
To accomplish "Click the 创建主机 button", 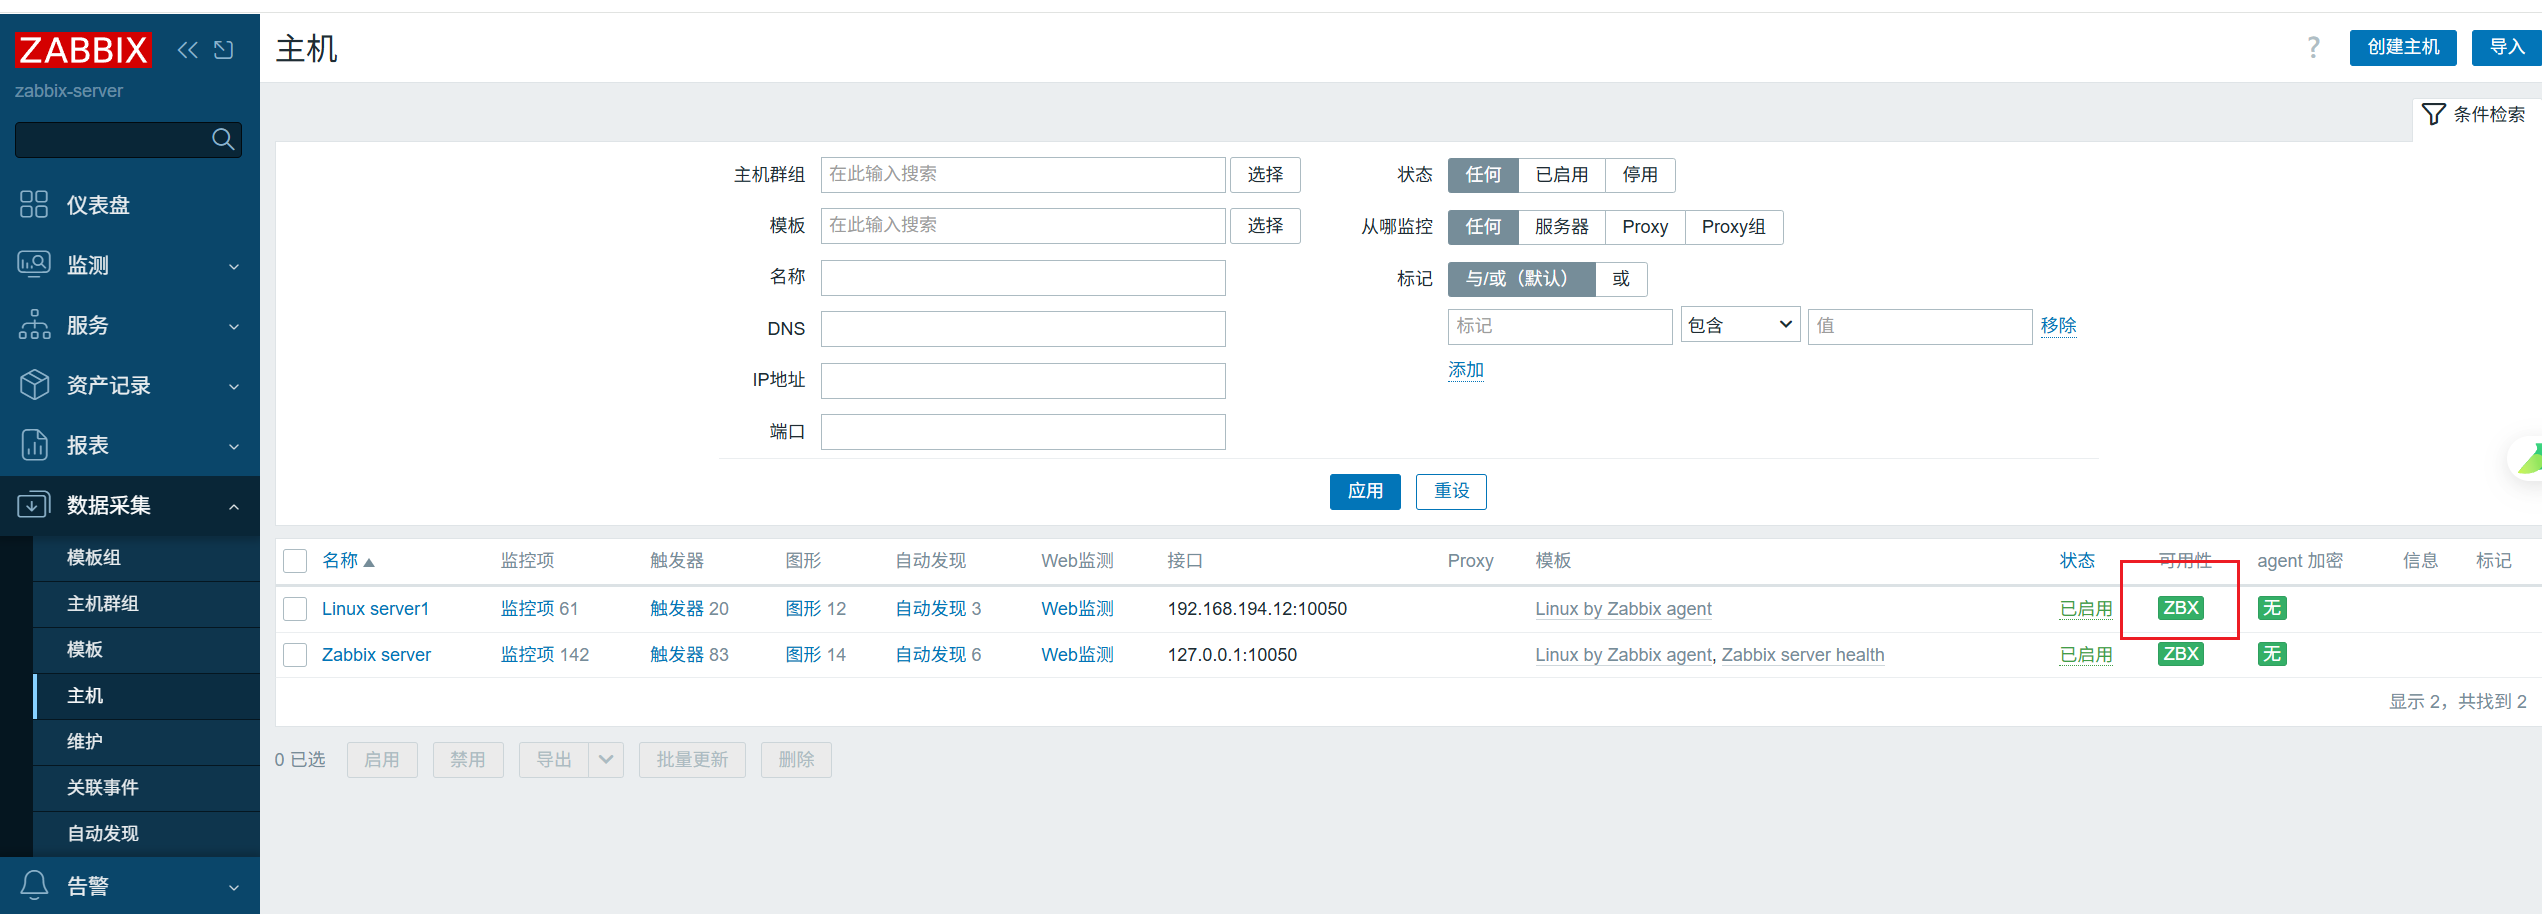I will click(2403, 47).
